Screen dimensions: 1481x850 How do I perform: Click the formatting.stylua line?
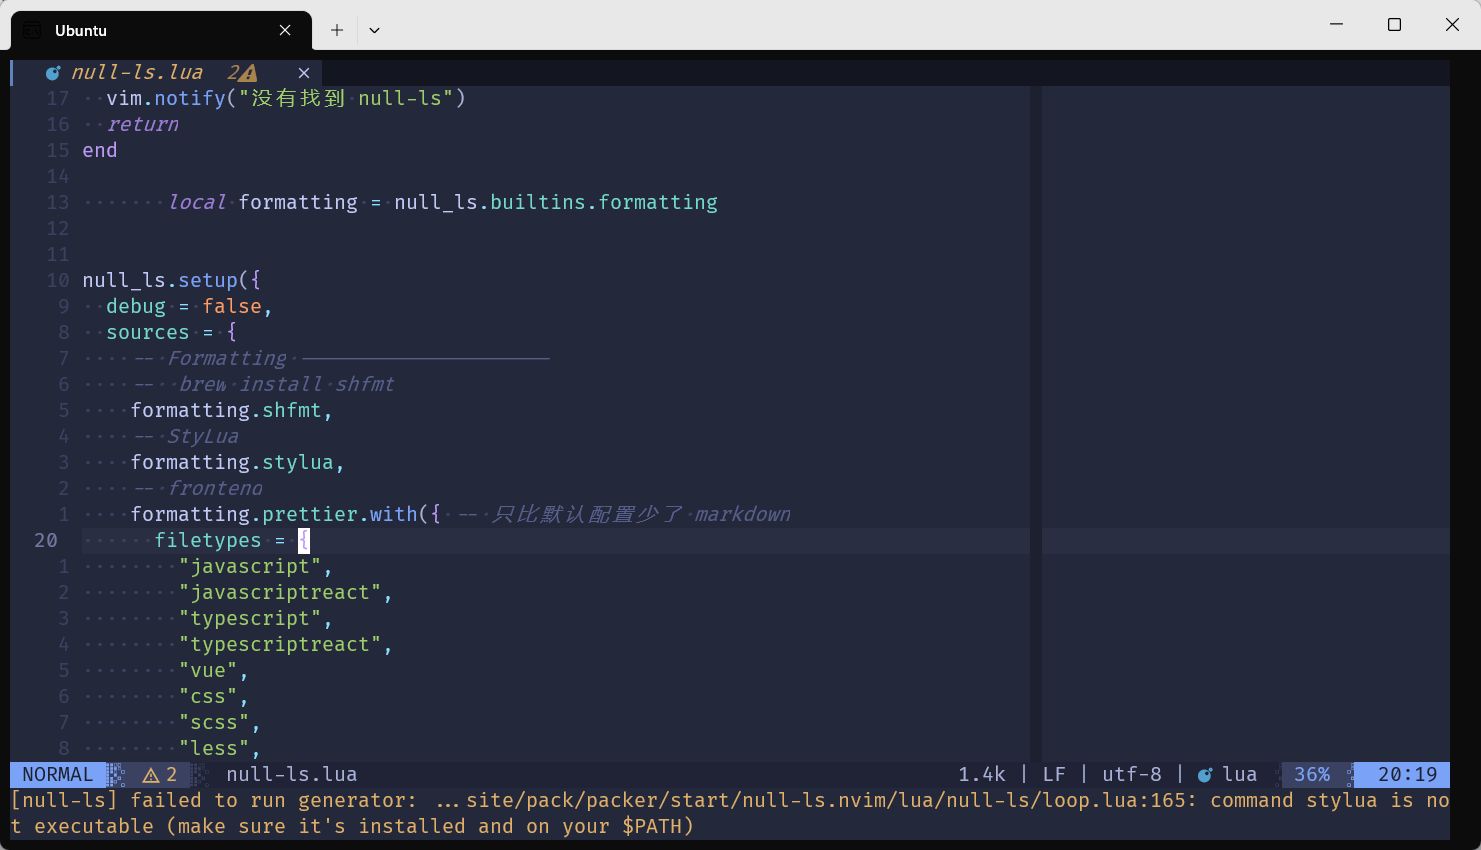(237, 462)
